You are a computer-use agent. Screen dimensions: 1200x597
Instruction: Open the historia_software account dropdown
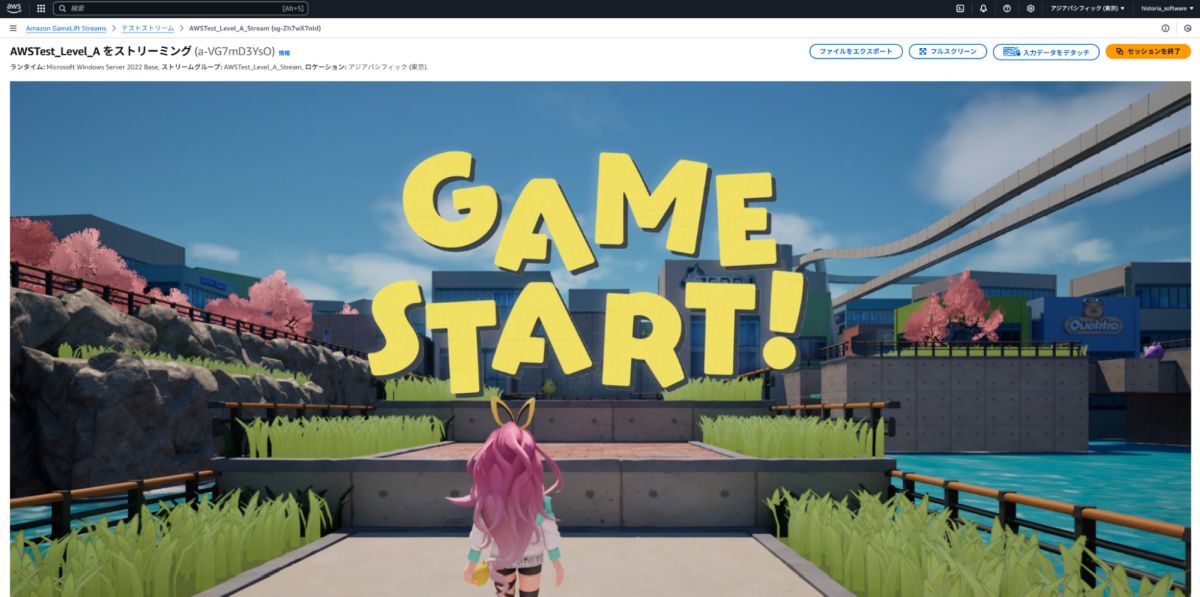click(1166, 8)
